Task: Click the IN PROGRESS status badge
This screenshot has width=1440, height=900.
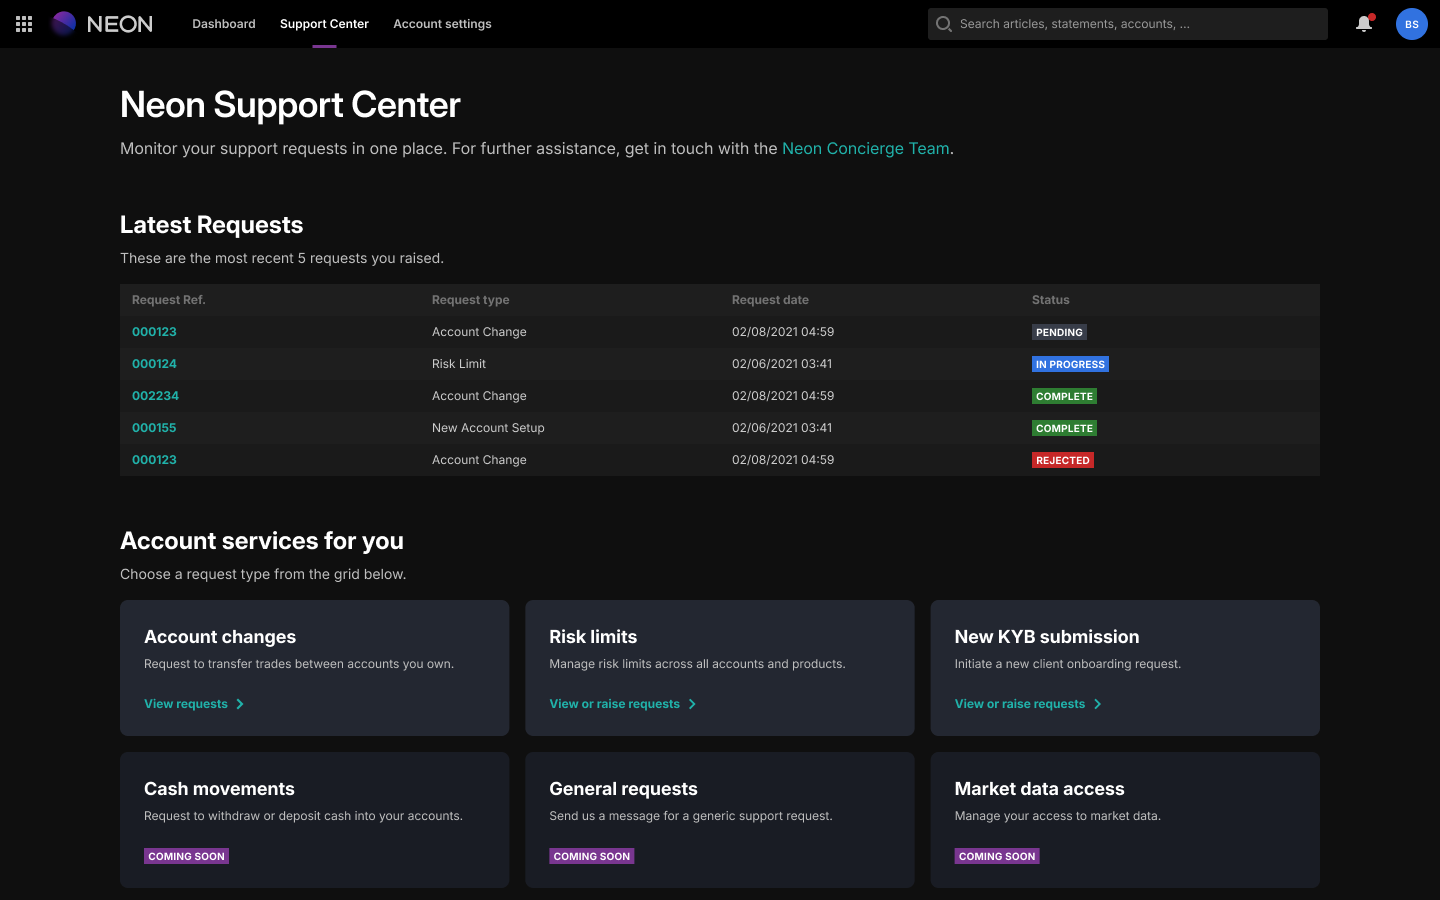Action: click(x=1070, y=364)
